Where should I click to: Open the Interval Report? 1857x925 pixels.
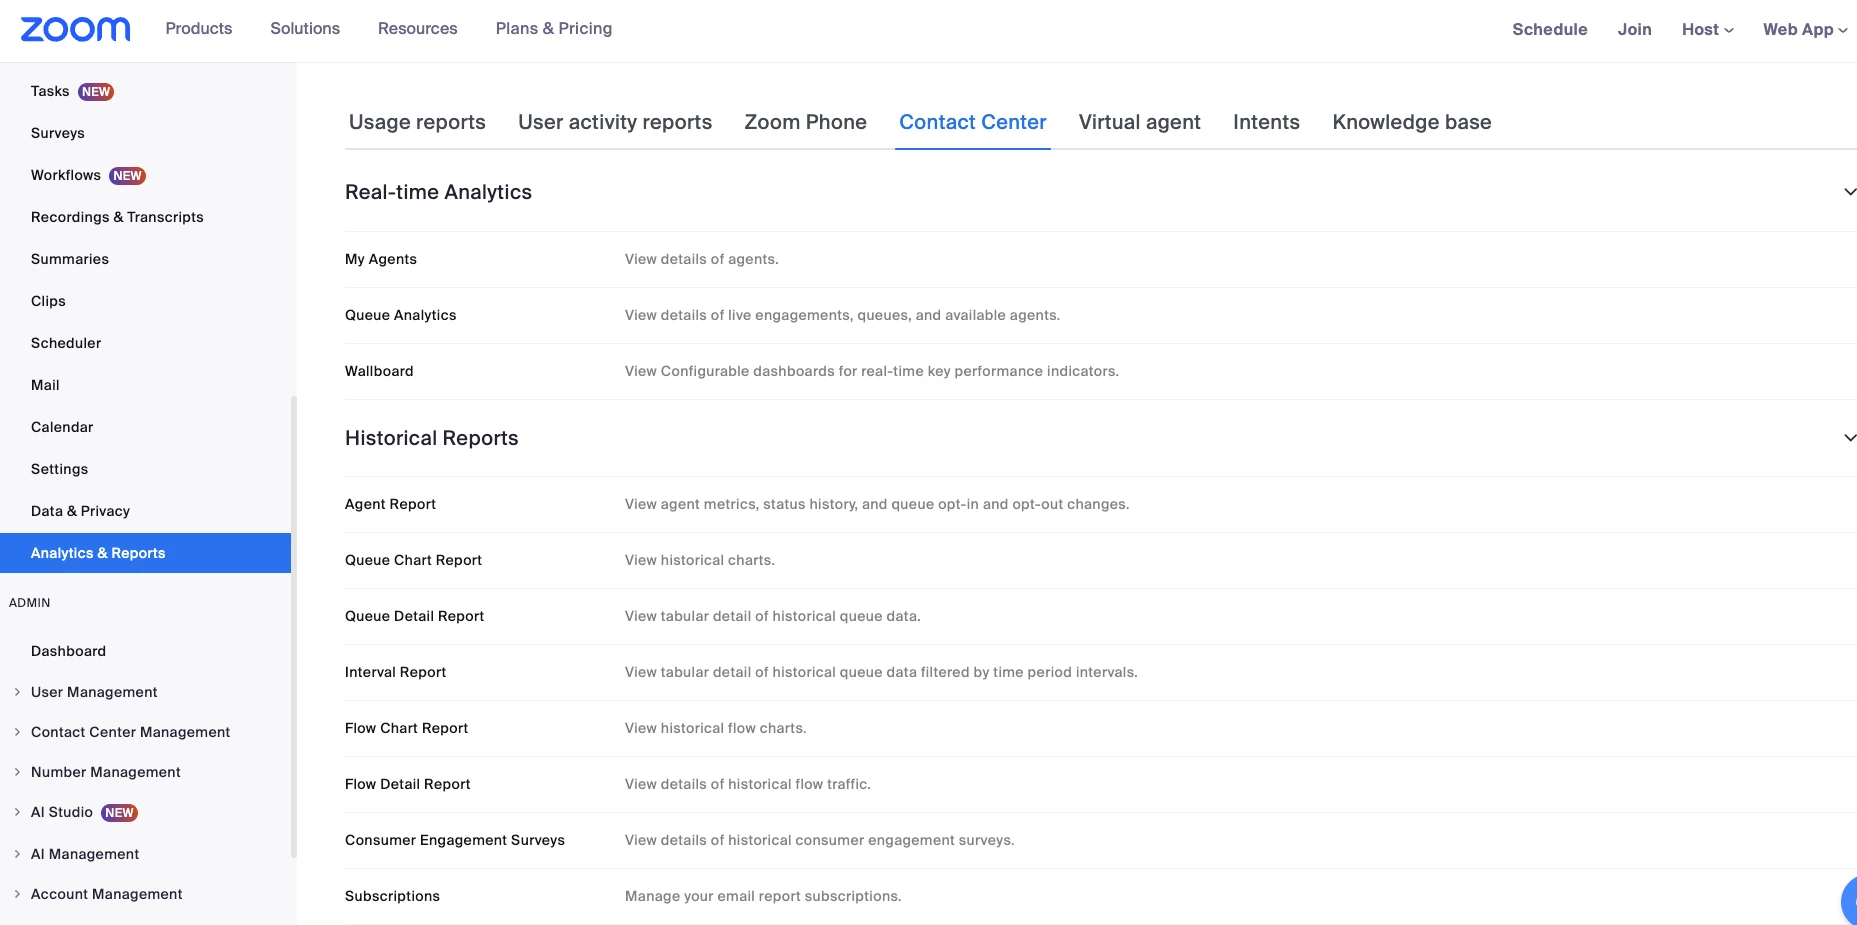pos(396,672)
